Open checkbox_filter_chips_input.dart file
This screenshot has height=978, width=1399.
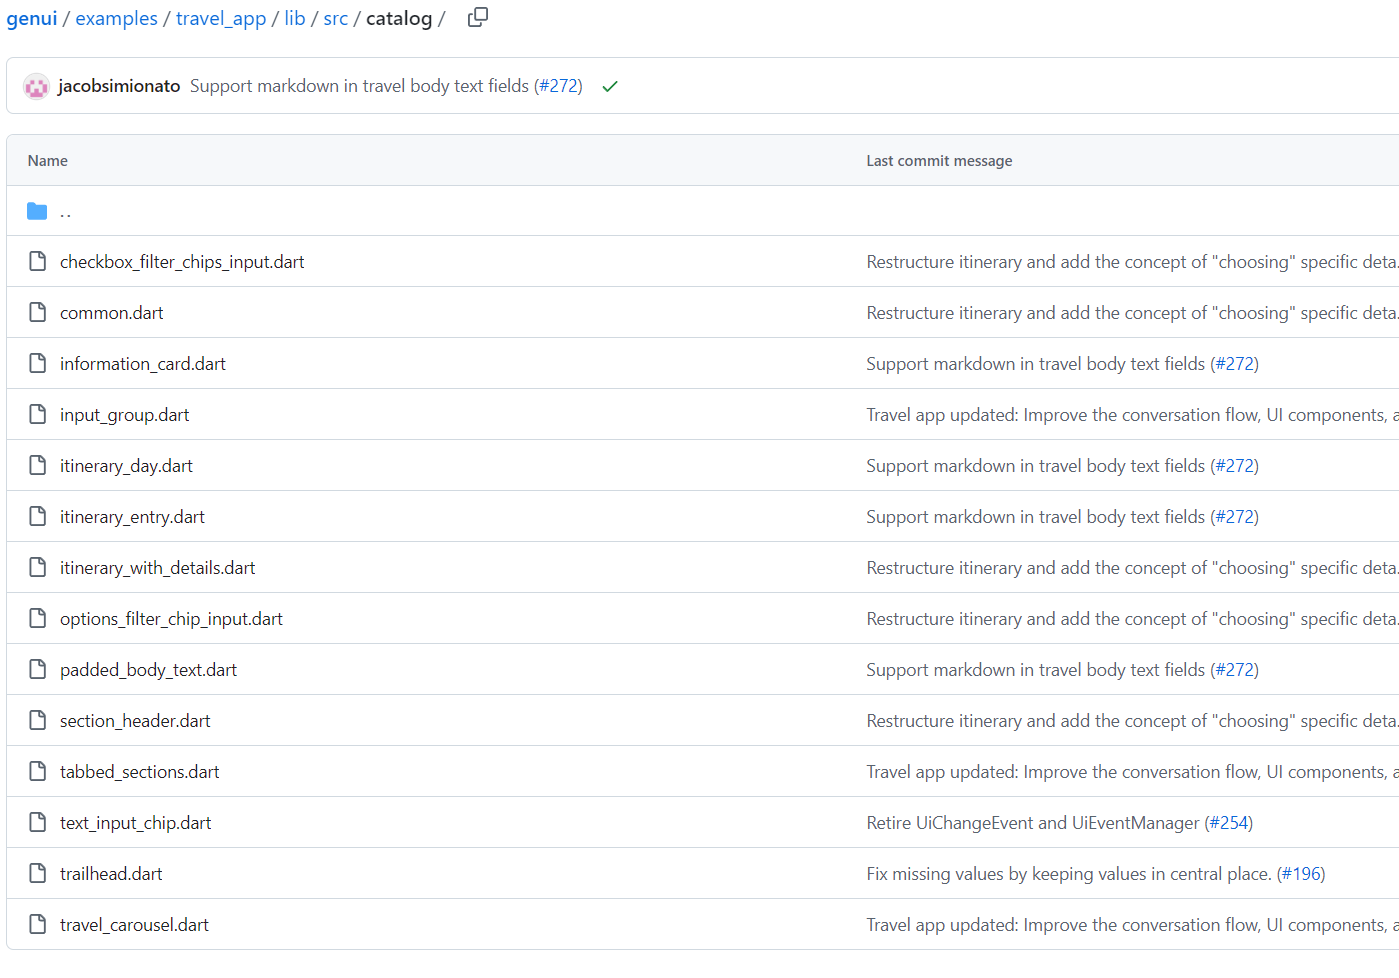point(182,262)
